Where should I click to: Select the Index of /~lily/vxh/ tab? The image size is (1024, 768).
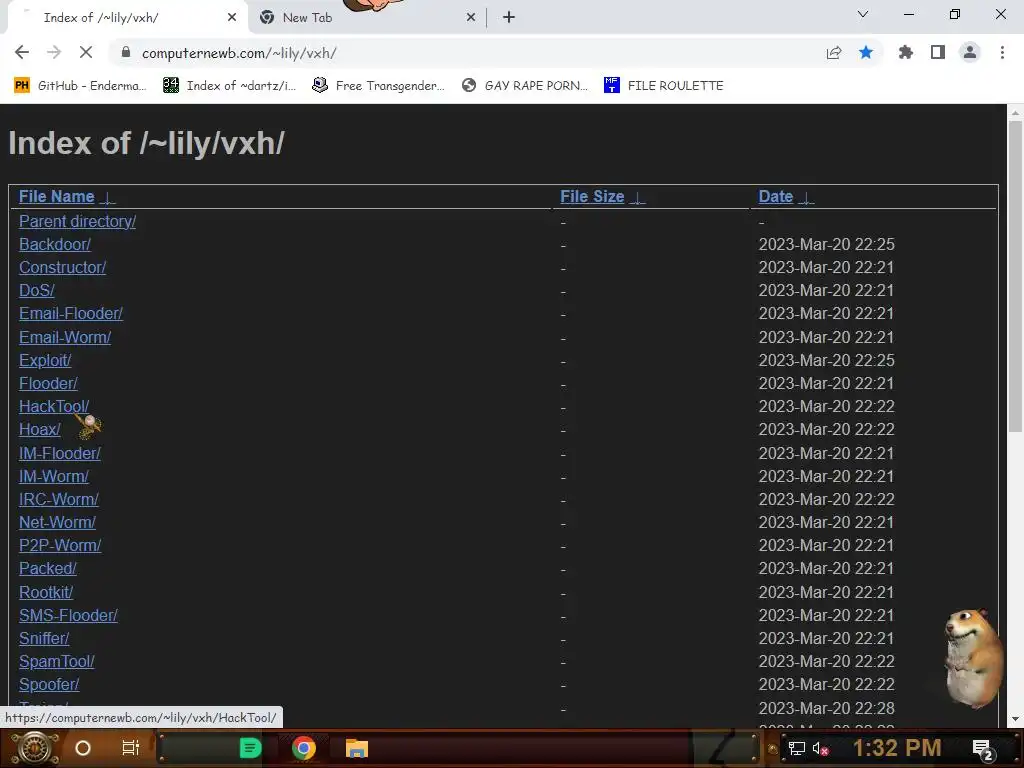coord(127,18)
